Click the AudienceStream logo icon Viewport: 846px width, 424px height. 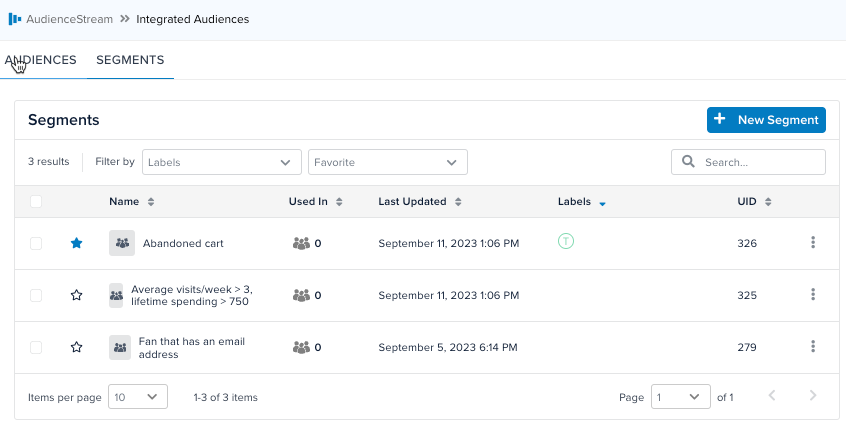click(14, 19)
